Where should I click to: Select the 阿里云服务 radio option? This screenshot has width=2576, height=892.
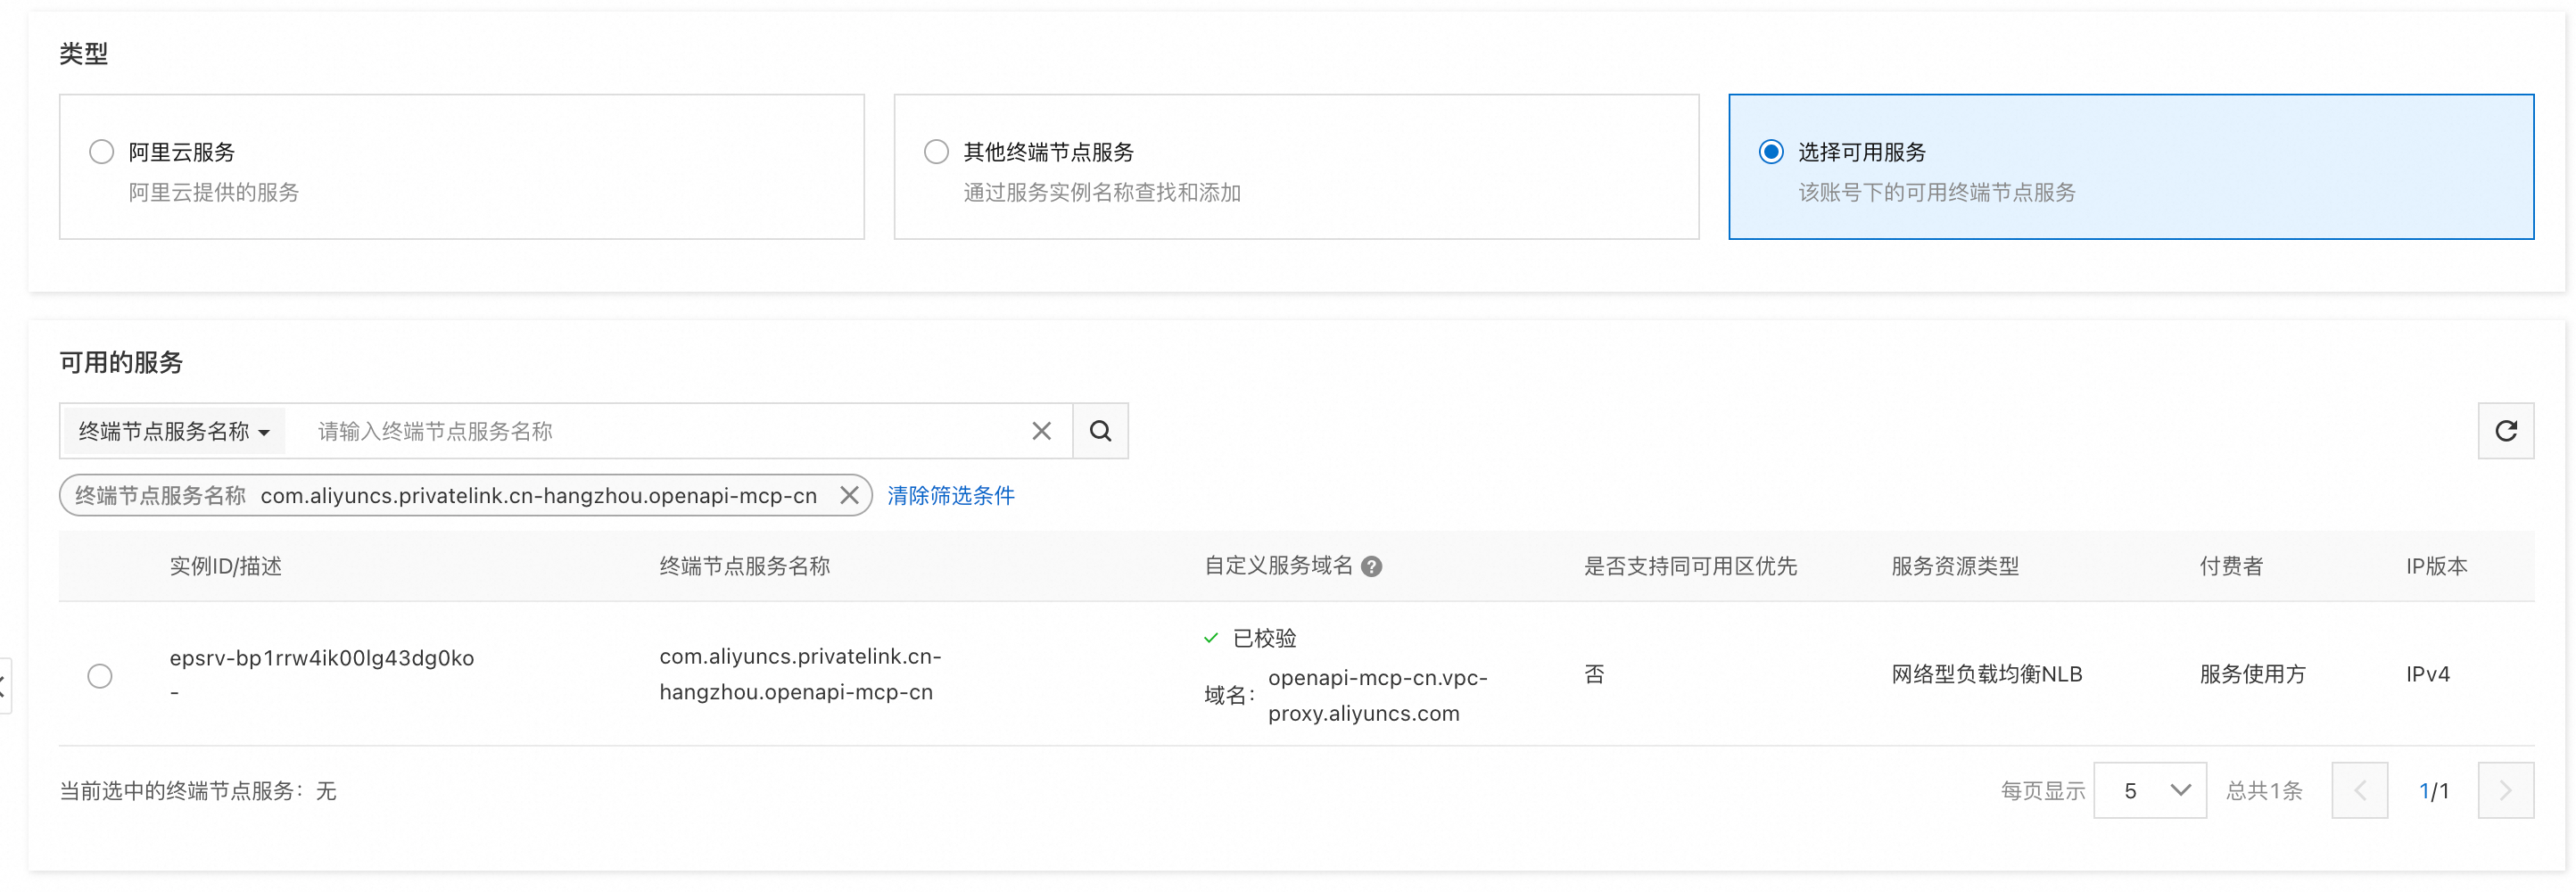(x=101, y=152)
